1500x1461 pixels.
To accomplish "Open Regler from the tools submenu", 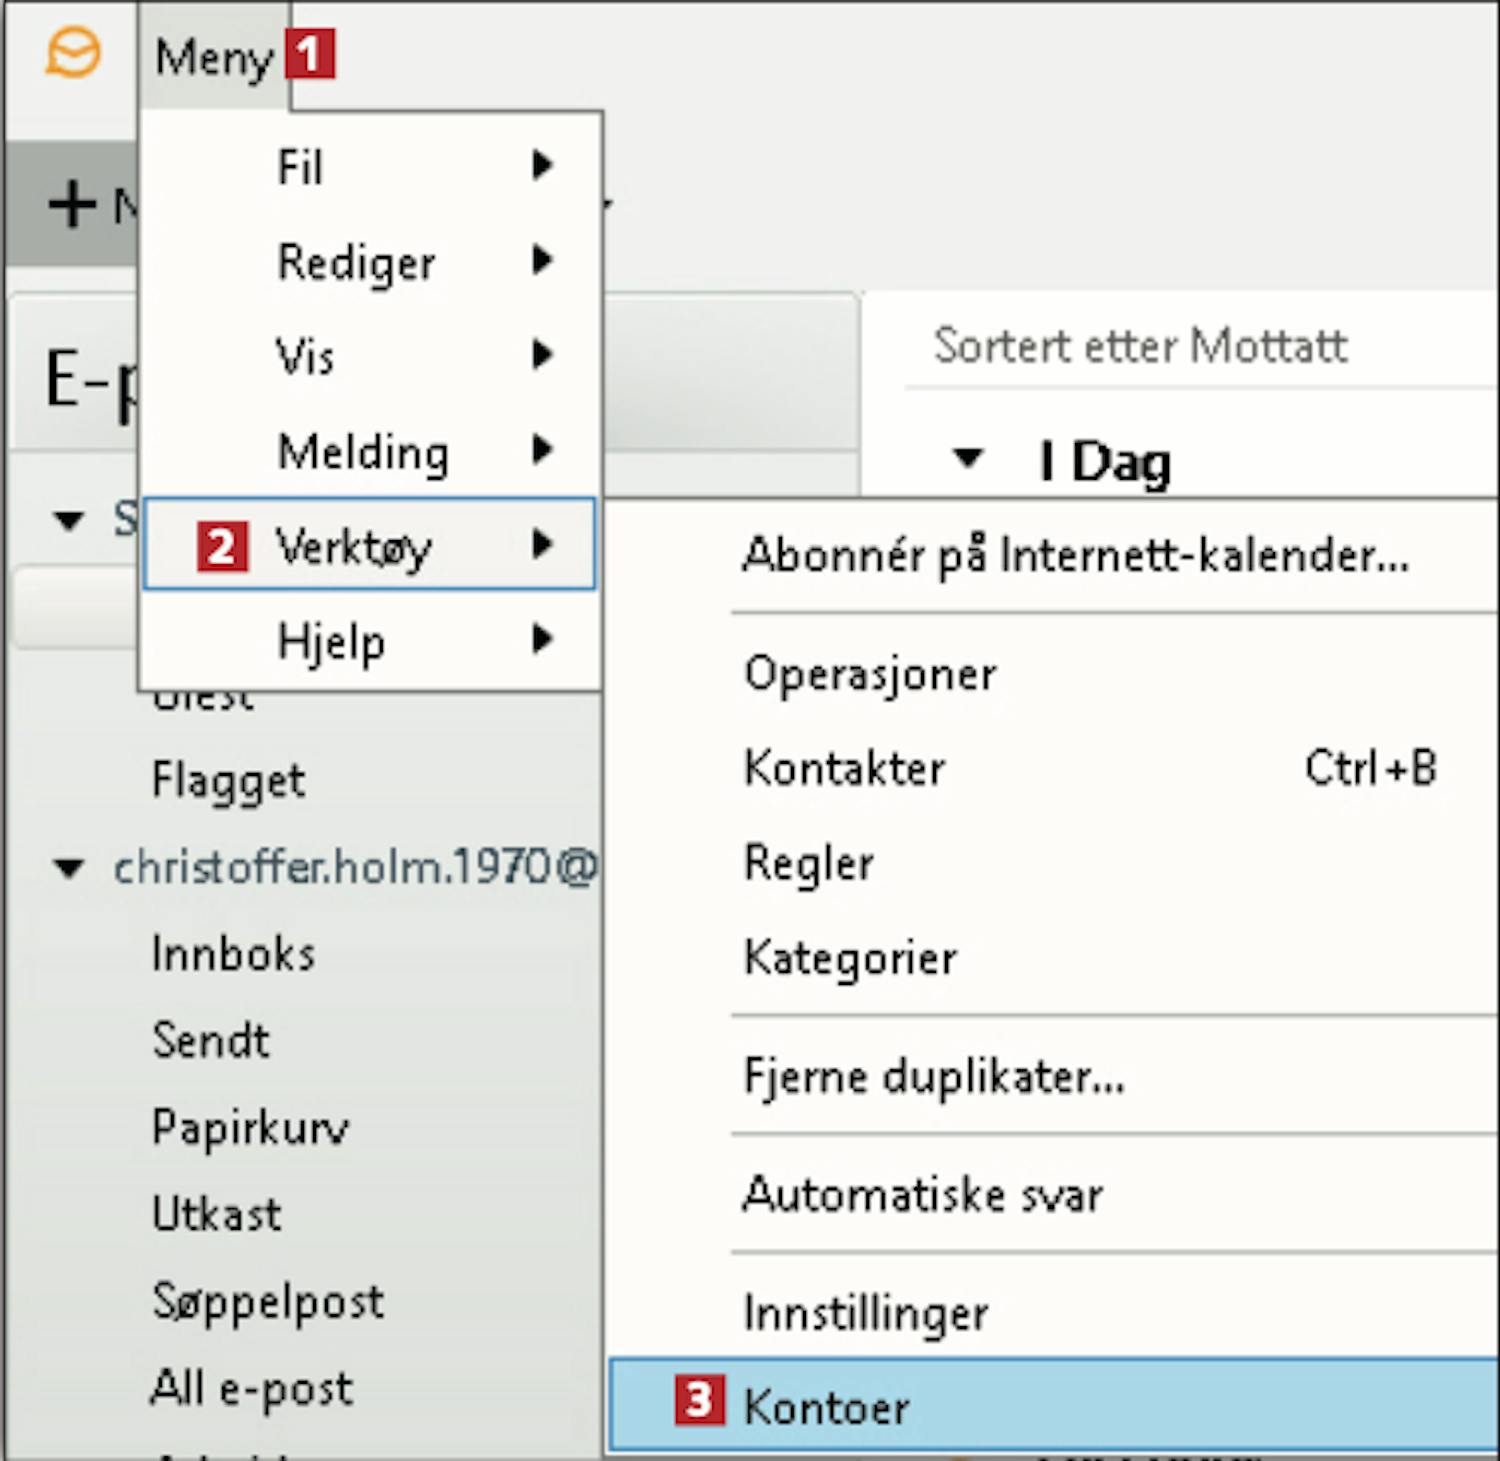I will (x=809, y=863).
